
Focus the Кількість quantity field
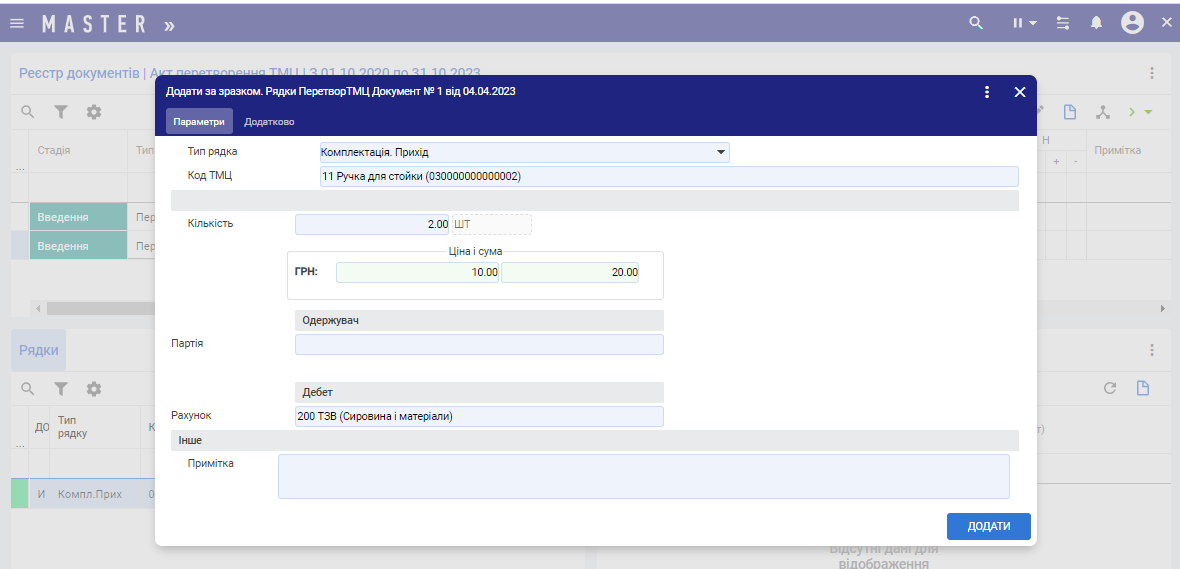pyautogui.click(x=373, y=224)
